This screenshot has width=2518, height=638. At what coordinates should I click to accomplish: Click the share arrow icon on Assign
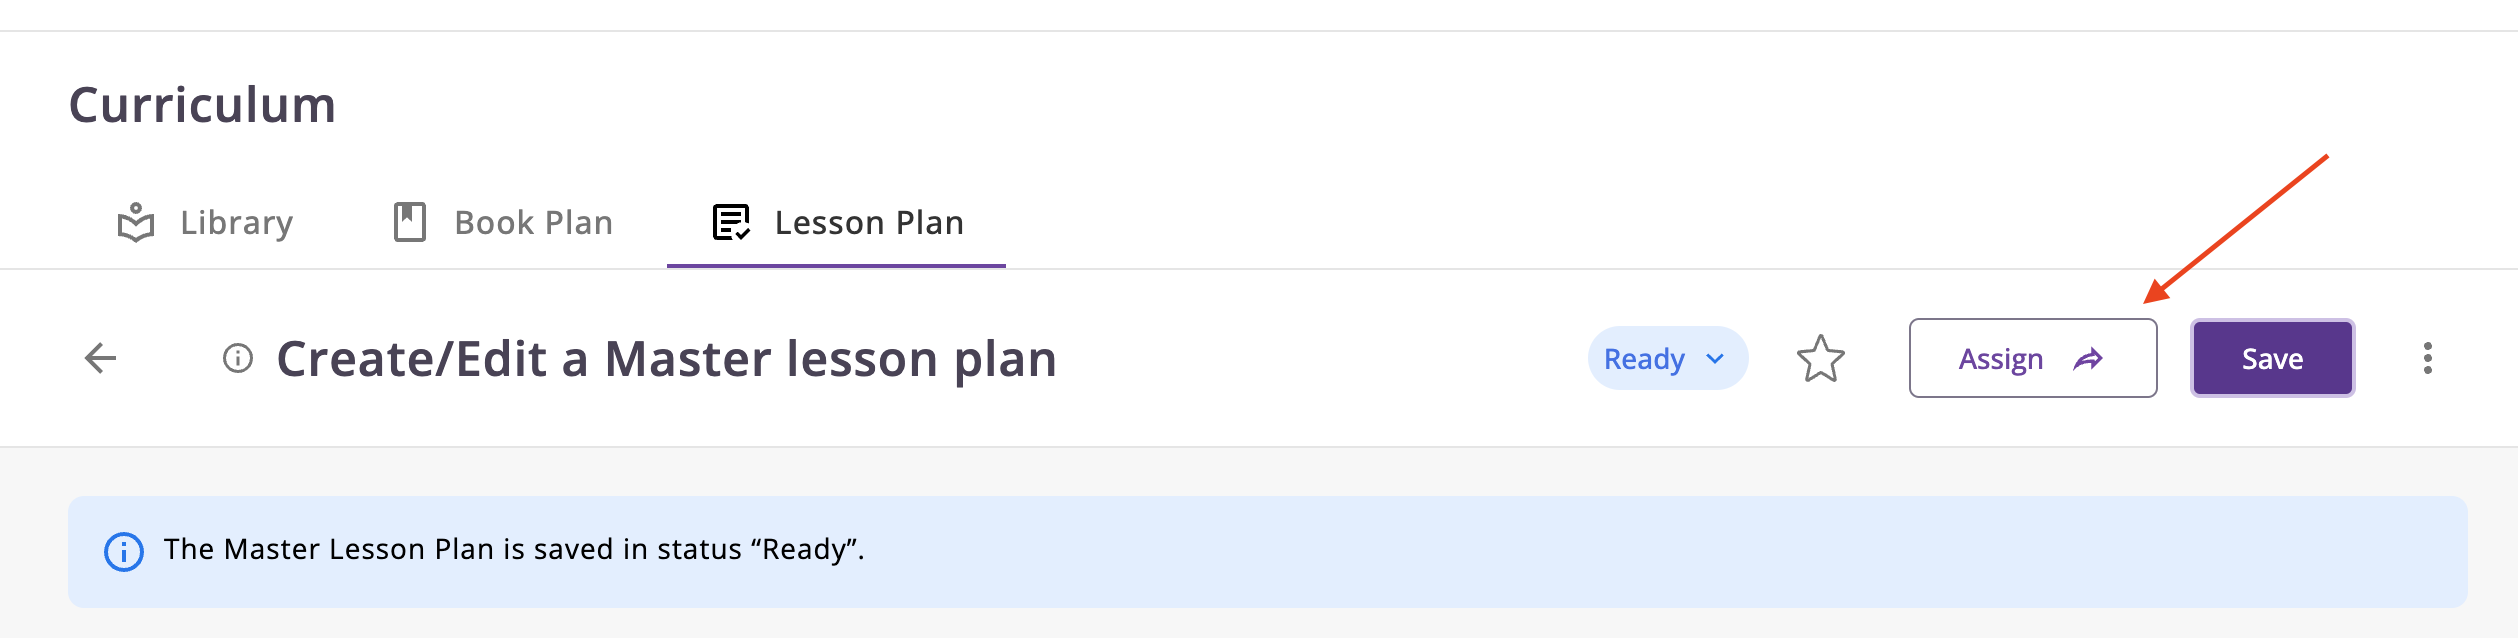click(2087, 359)
